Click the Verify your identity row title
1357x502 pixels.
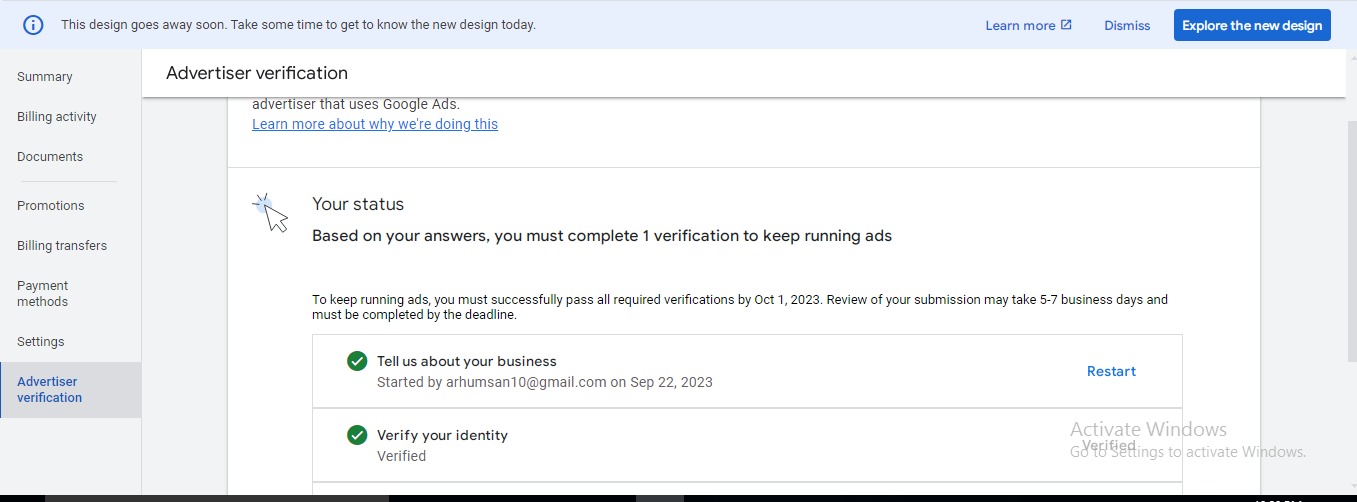[442, 435]
